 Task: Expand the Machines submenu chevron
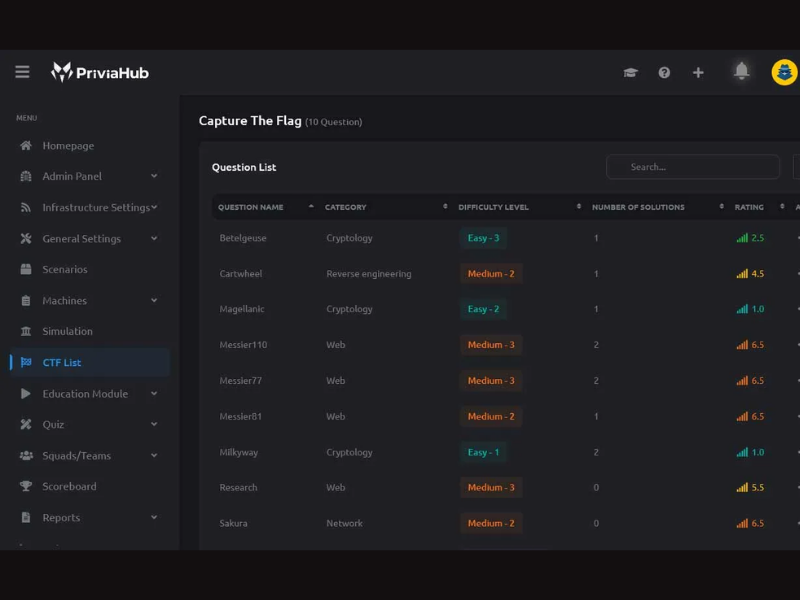[x=154, y=300]
